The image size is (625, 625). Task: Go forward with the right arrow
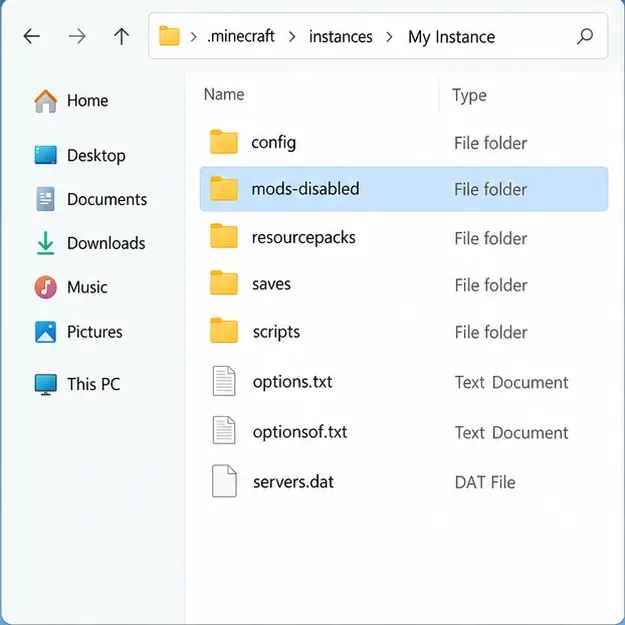pyautogui.click(x=77, y=36)
